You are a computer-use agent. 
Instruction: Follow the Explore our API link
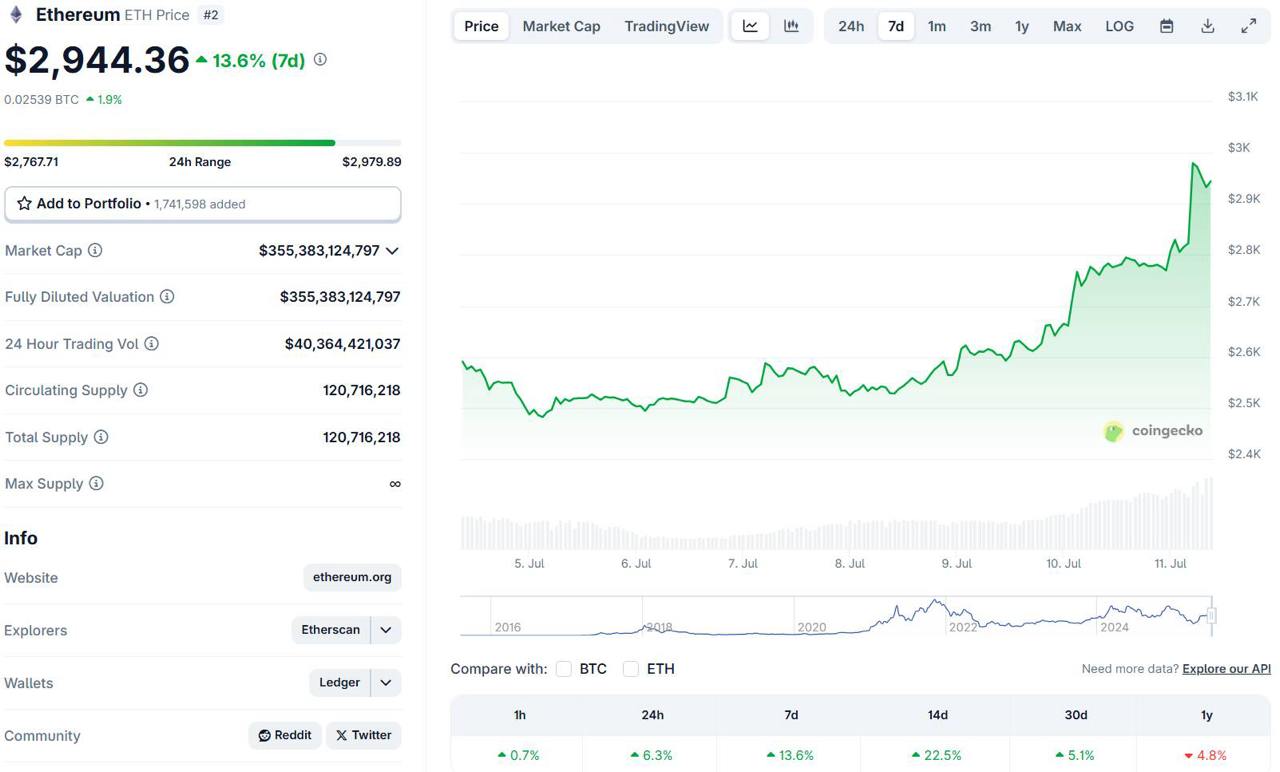coord(1226,669)
